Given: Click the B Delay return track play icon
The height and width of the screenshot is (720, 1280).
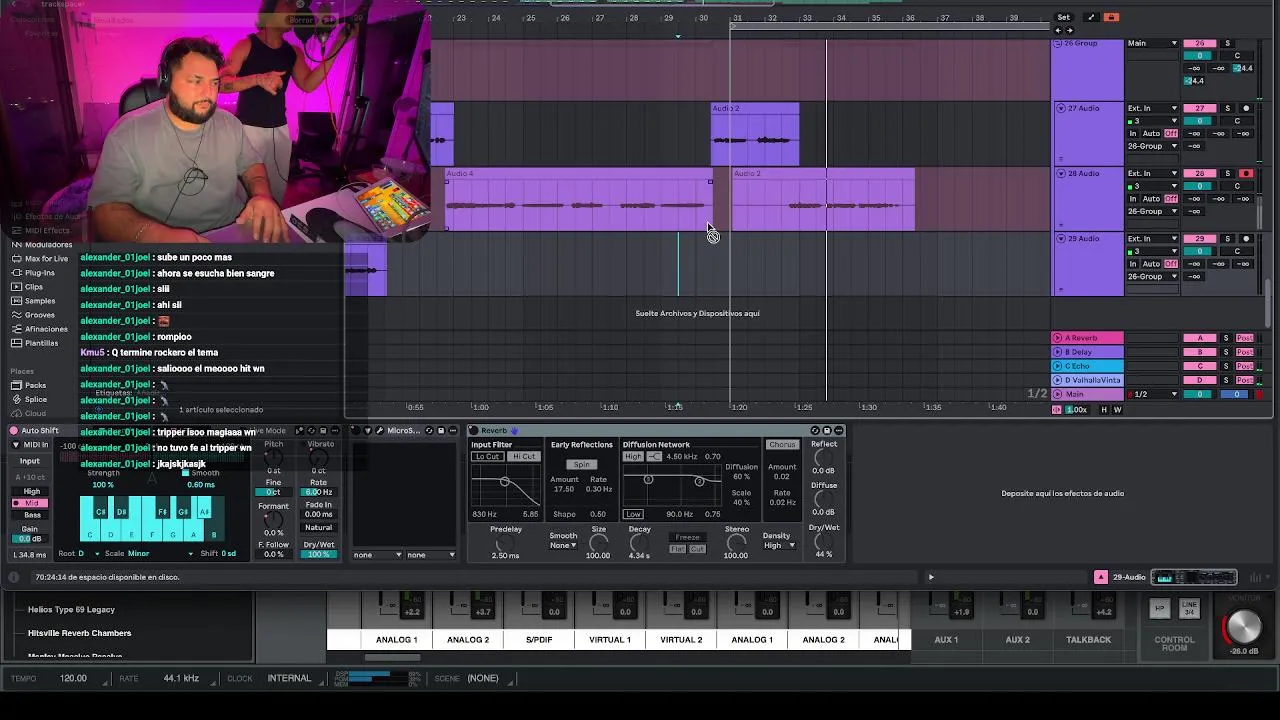Looking at the screenshot, I should (1057, 352).
